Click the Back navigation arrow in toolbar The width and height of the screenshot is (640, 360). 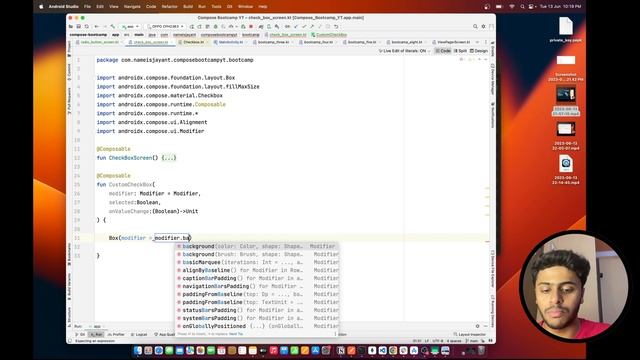tap(97, 27)
